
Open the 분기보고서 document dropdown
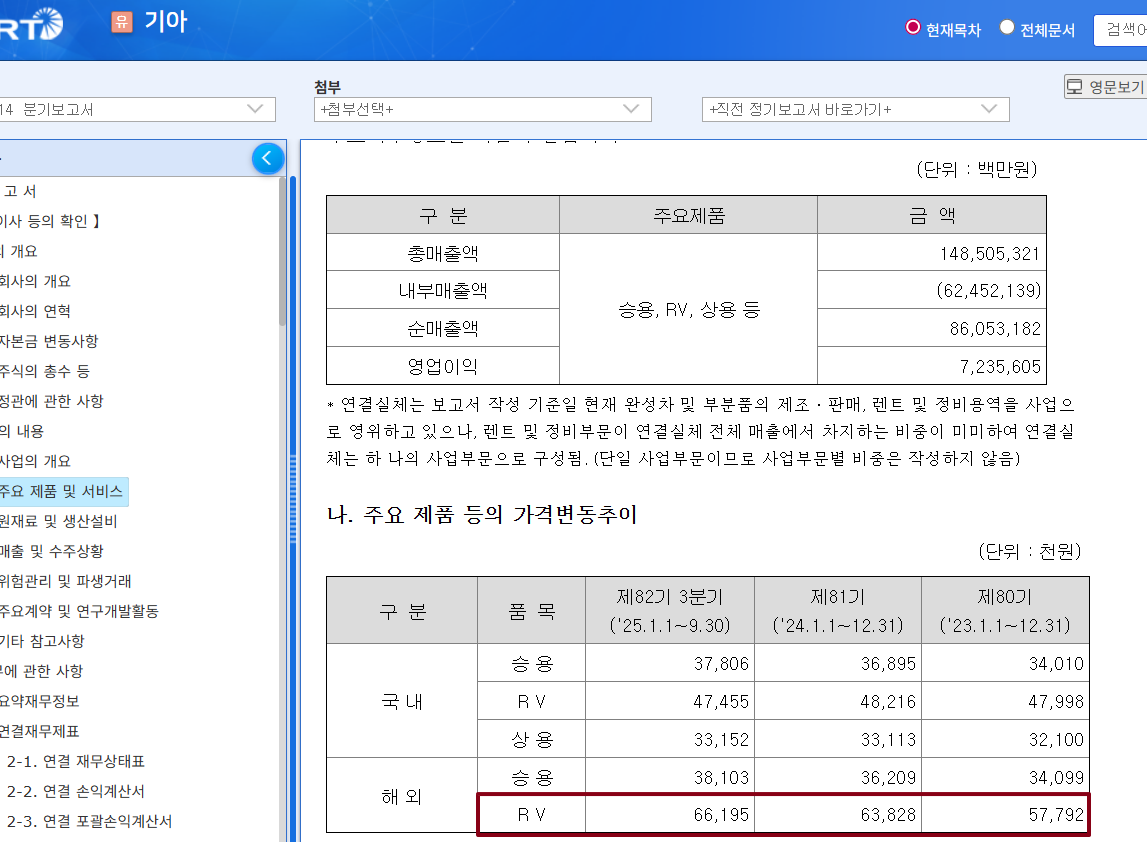pyautogui.click(x=138, y=110)
